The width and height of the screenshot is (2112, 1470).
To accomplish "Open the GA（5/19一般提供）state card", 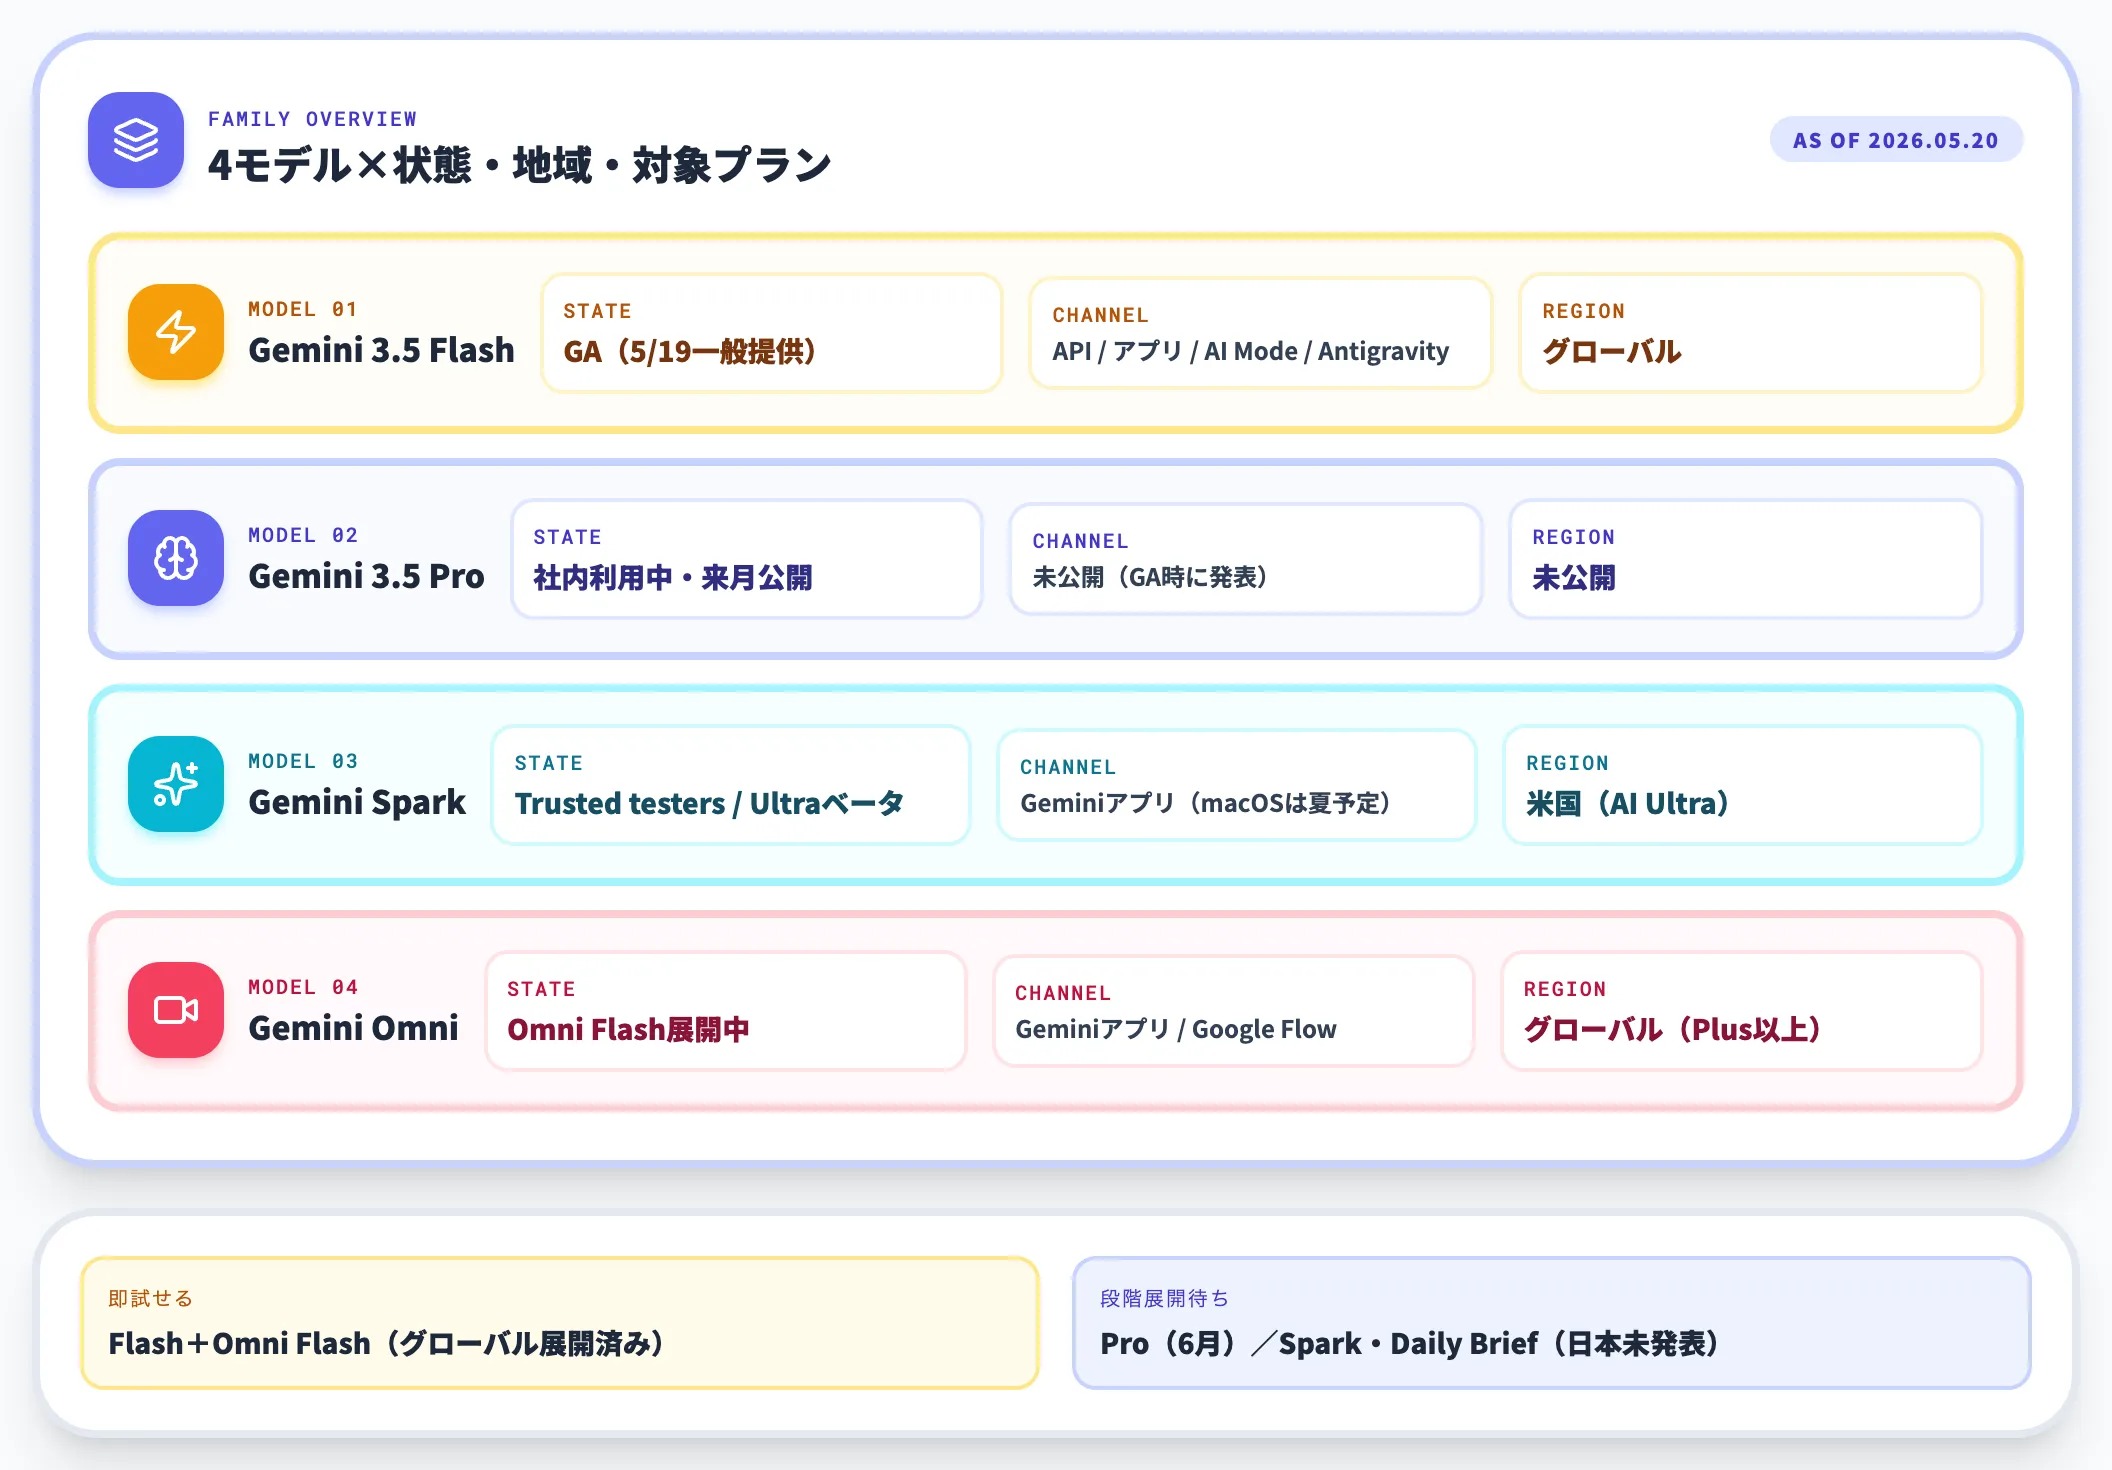I will 771,332.
